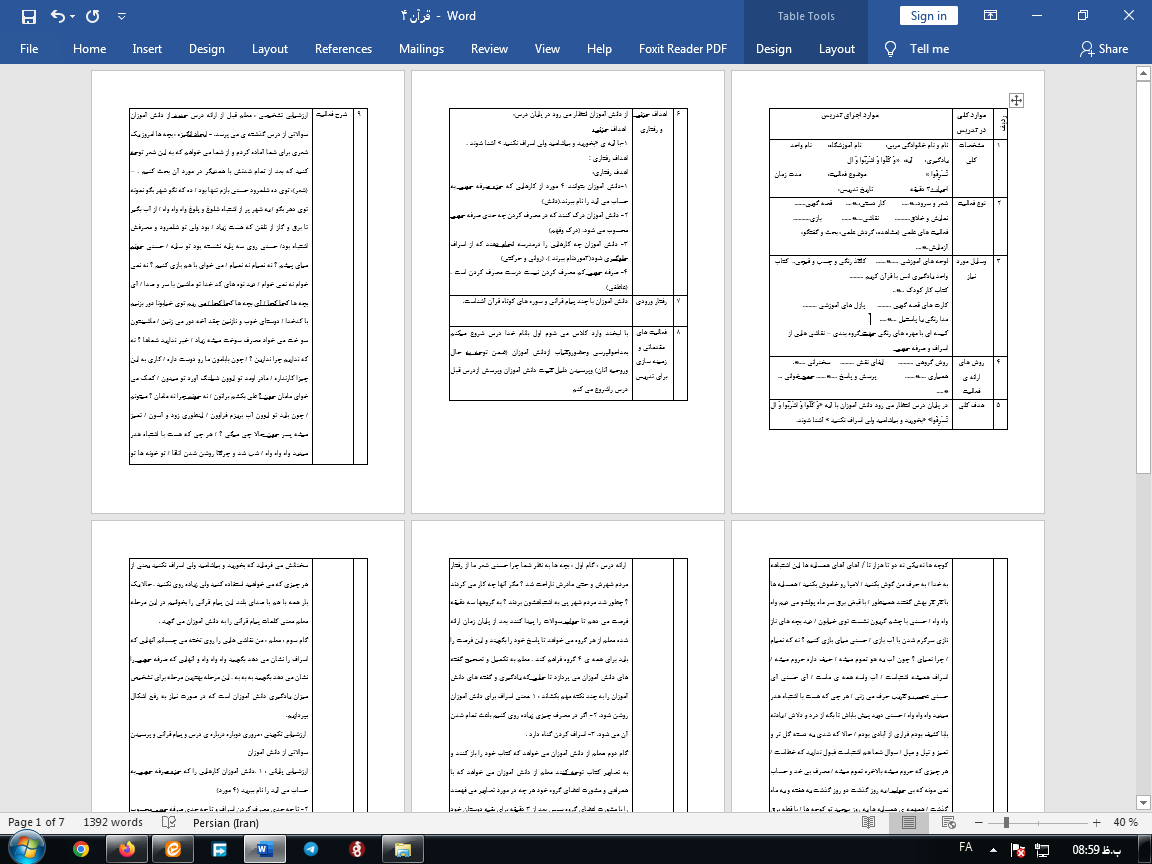
Task: Open the blue arrow app on taskbar
Action: (x=219, y=849)
